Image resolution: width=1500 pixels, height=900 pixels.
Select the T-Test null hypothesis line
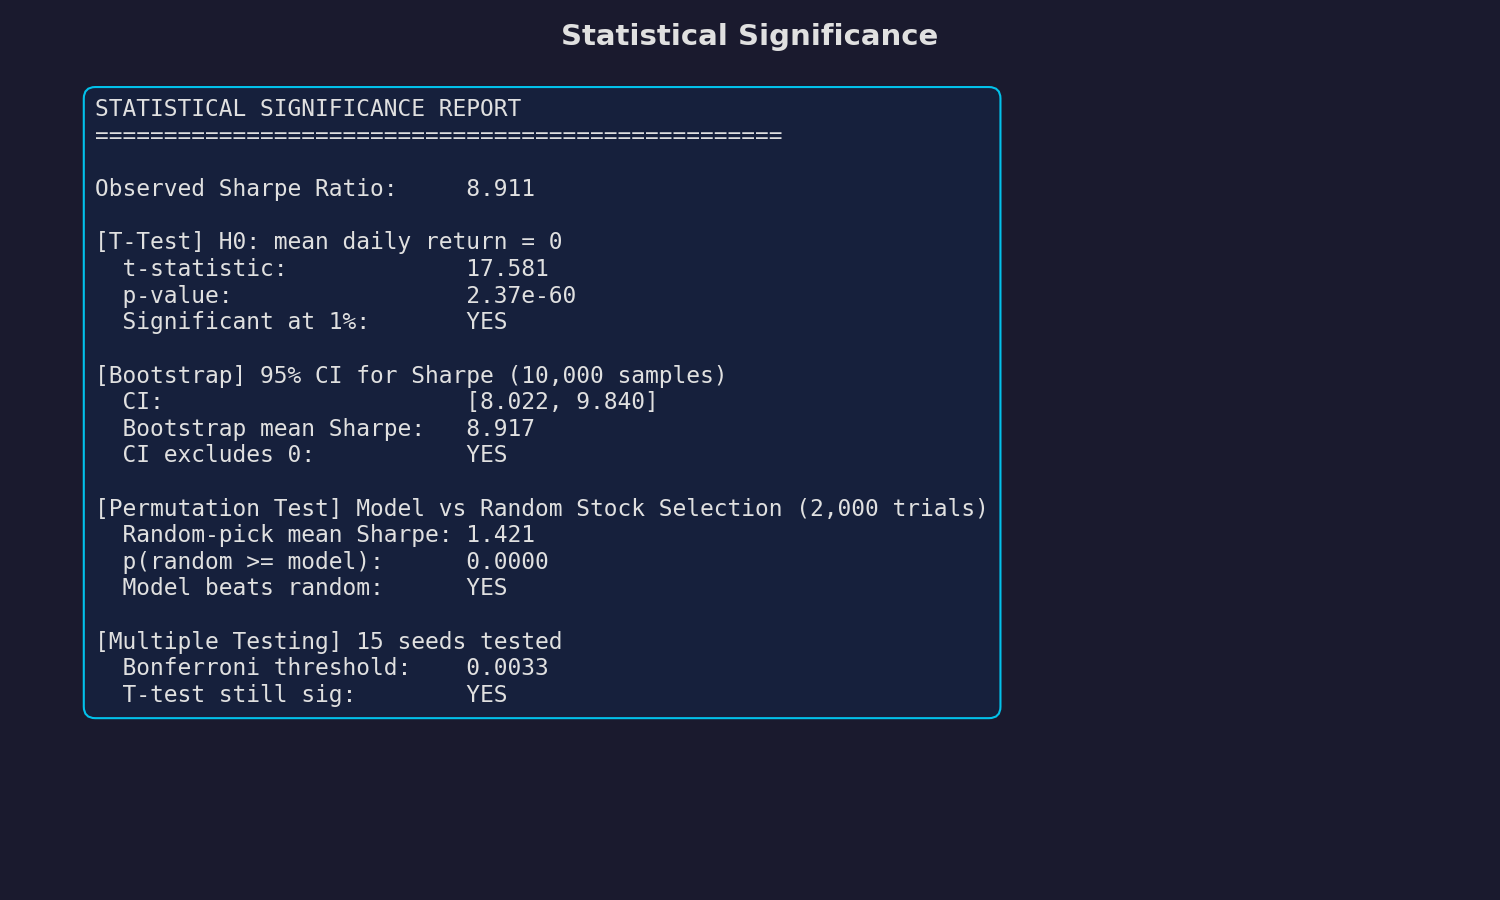[x=329, y=241]
